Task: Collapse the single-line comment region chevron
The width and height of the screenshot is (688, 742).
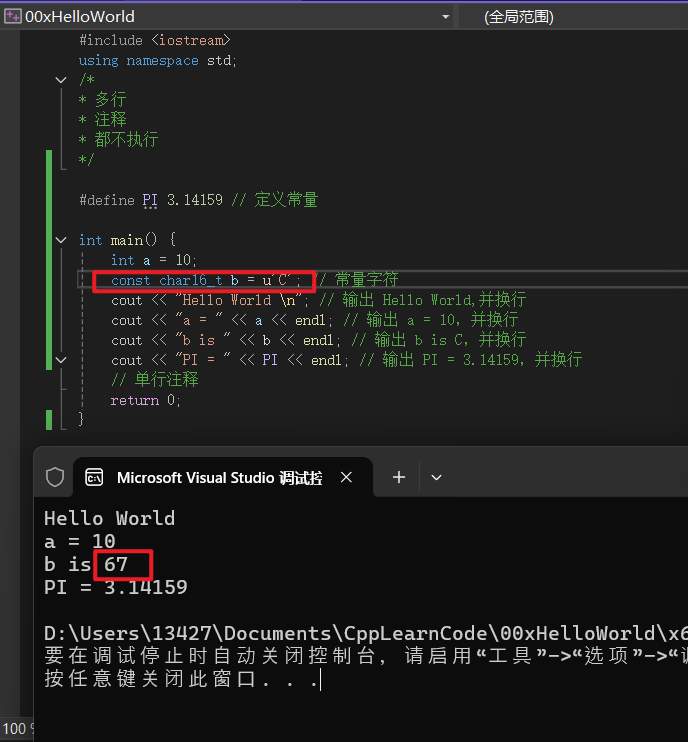Action: (x=61, y=360)
